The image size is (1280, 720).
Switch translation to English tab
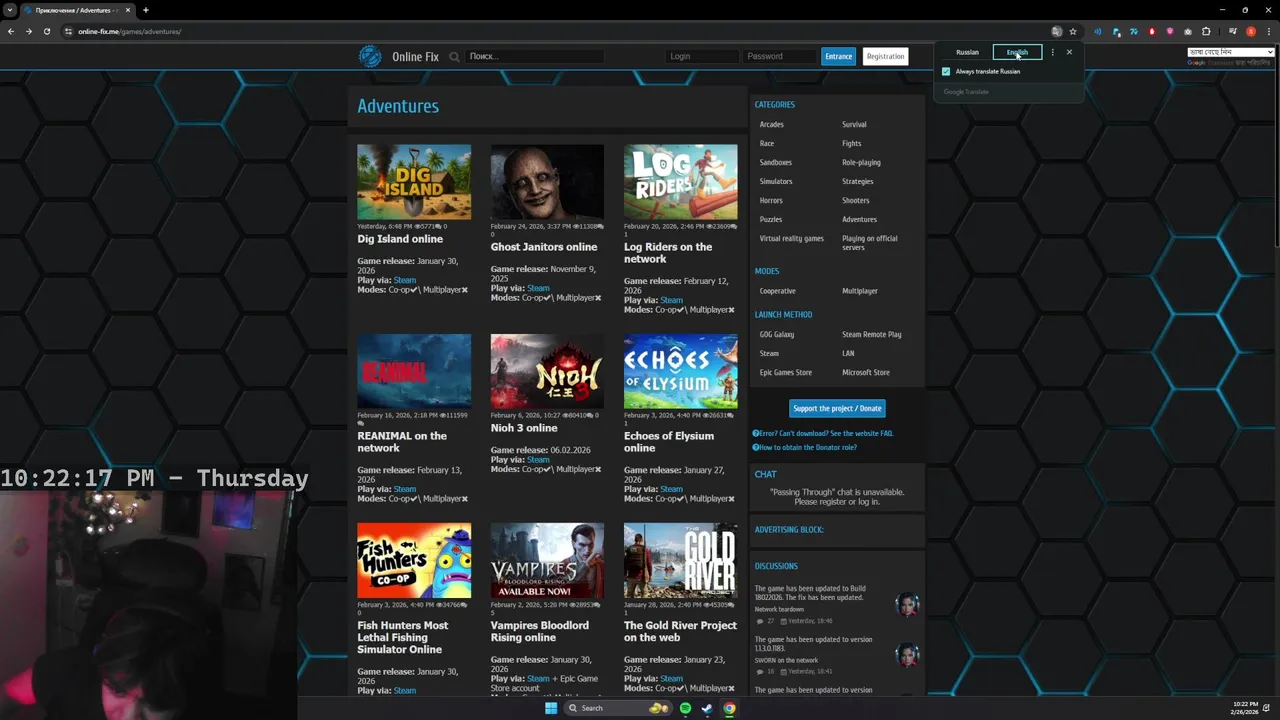coord(1017,52)
